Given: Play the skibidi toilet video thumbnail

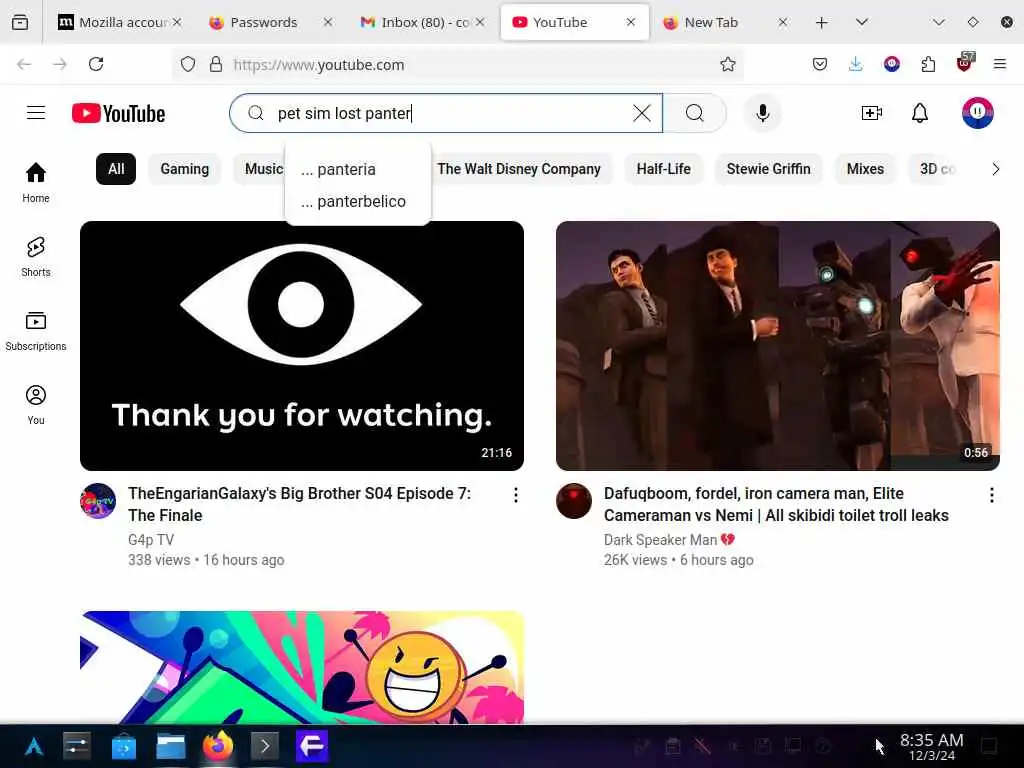Looking at the screenshot, I should (x=778, y=345).
